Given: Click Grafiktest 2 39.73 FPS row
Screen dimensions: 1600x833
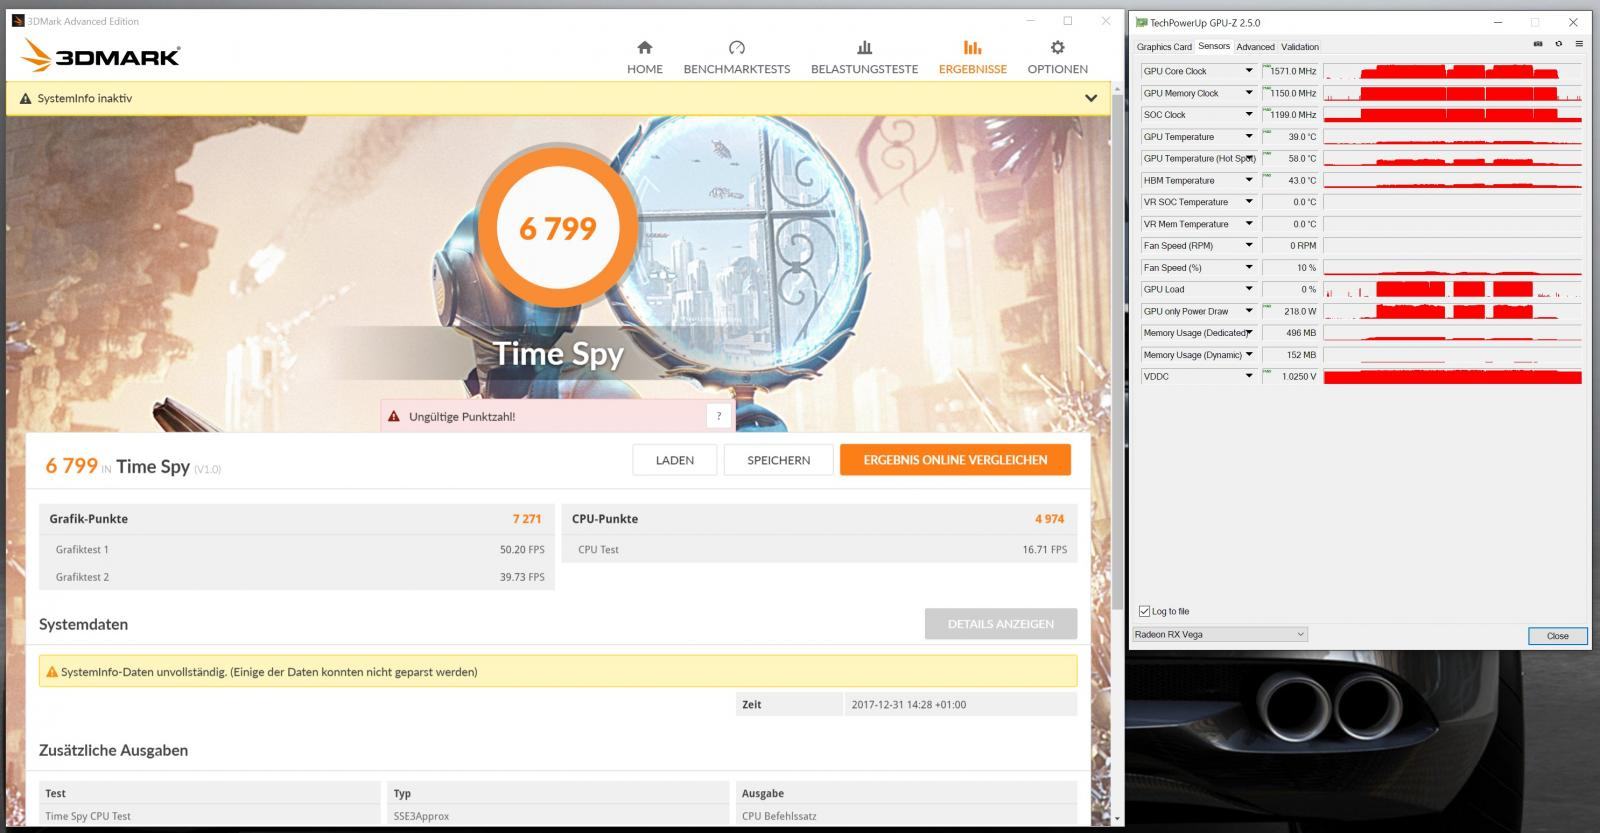Looking at the screenshot, I should pyautogui.click(x=297, y=577).
